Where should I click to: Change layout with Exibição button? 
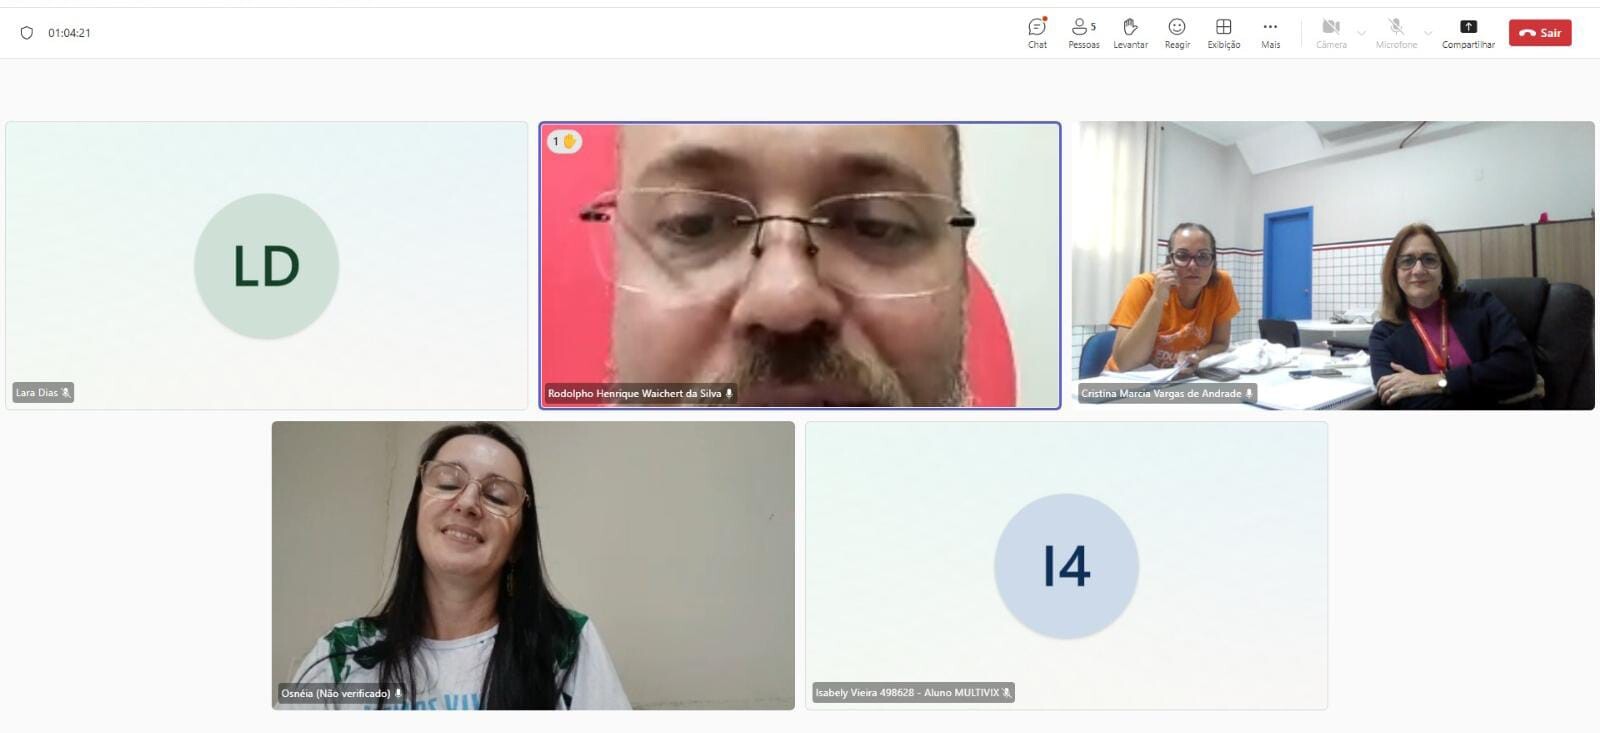1223,33
